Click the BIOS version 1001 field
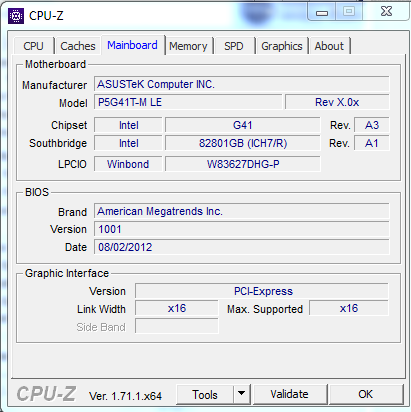The width and height of the screenshot is (411, 412). 242,229
